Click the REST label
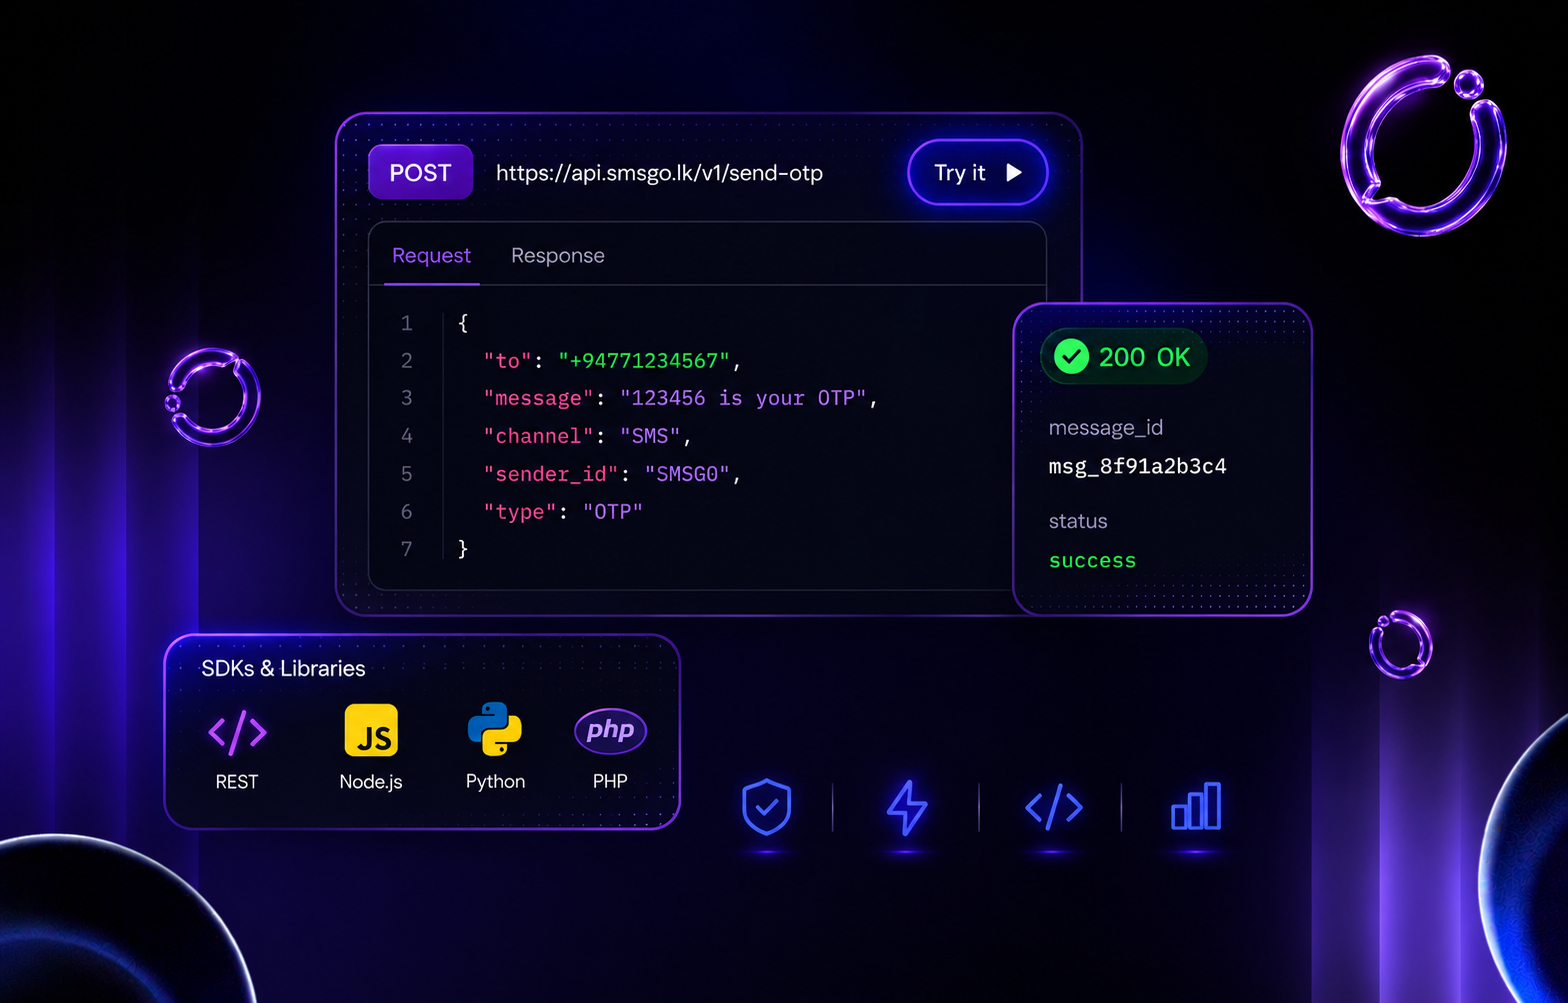Image resolution: width=1568 pixels, height=1003 pixels. point(237,782)
